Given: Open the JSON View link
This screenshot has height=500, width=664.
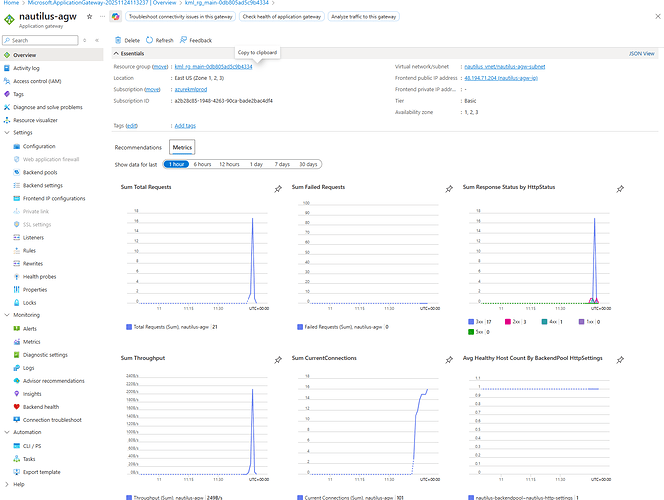Looking at the screenshot, I should click(x=642, y=53).
